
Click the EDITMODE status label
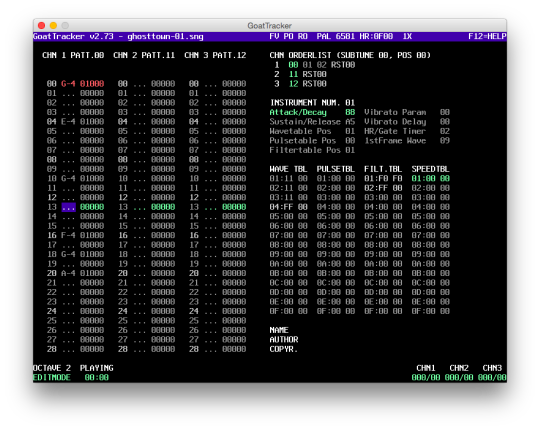coord(52,377)
